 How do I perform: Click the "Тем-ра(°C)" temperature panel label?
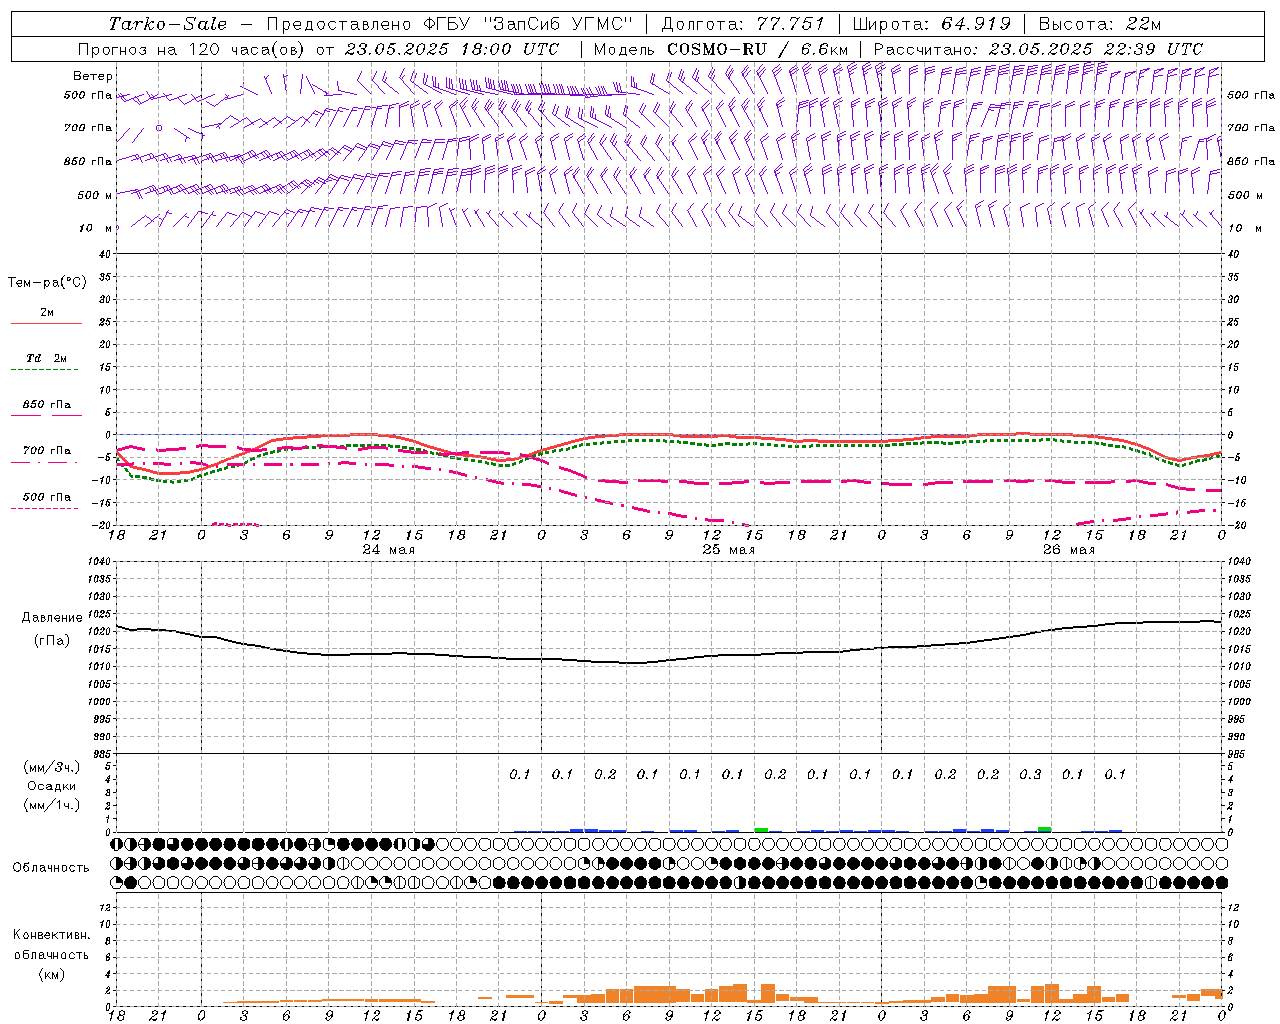tap(47, 283)
